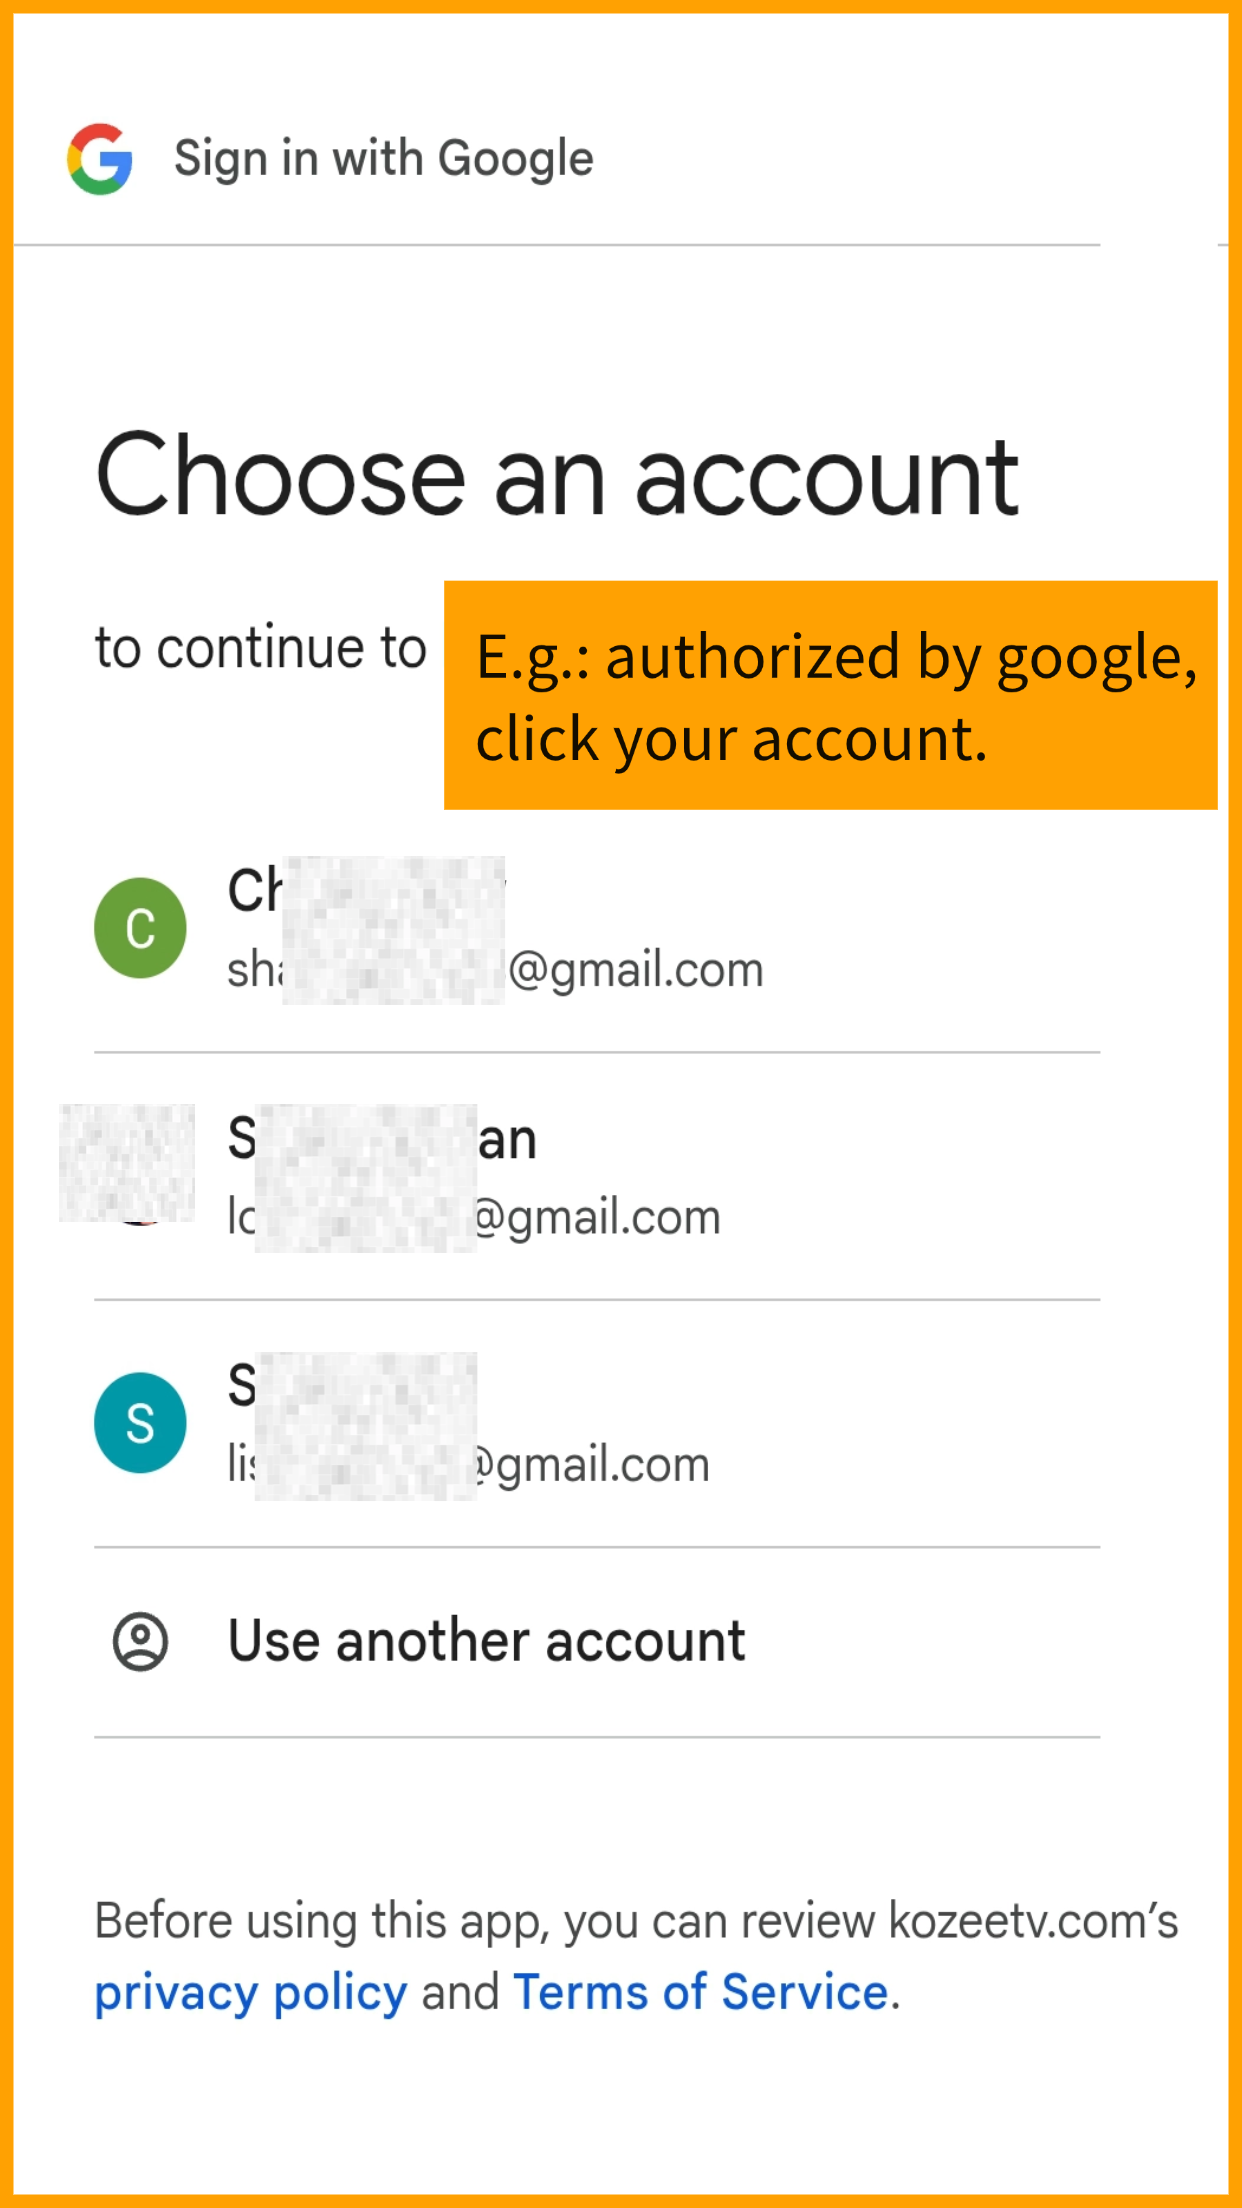Viewport: 1242px width, 2208px height.
Task: Click the person icon beside Use another account
Action: click(140, 1641)
